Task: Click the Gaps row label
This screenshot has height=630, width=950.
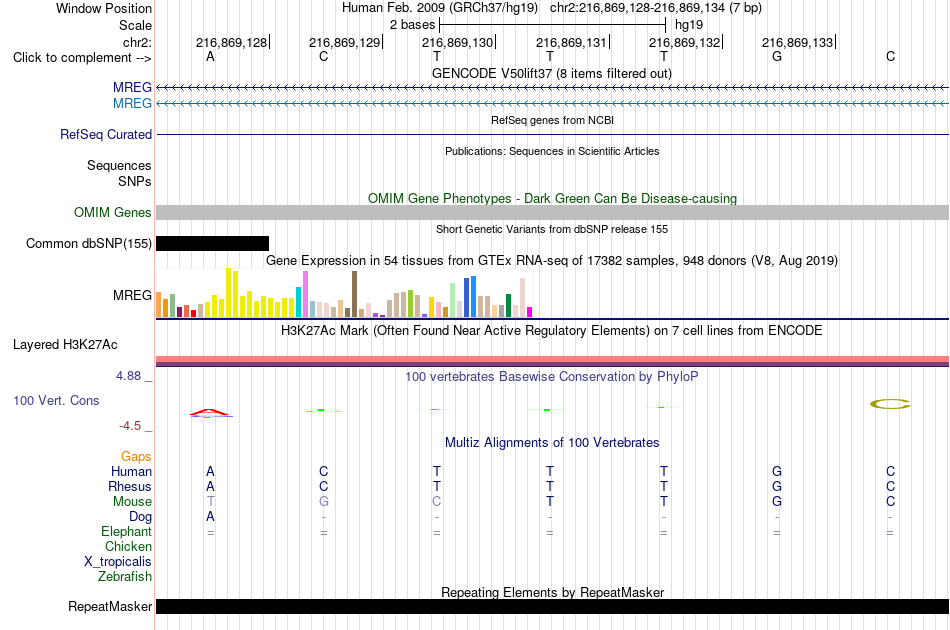Action: (x=136, y=456)
